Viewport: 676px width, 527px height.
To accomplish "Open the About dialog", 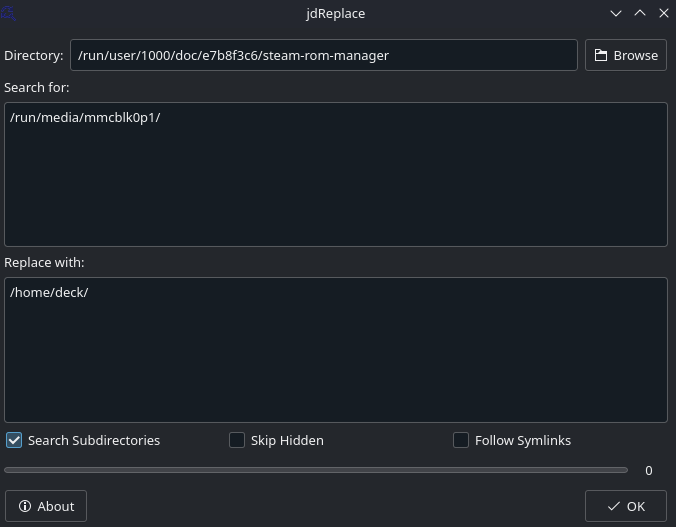I will coord(46,506).
